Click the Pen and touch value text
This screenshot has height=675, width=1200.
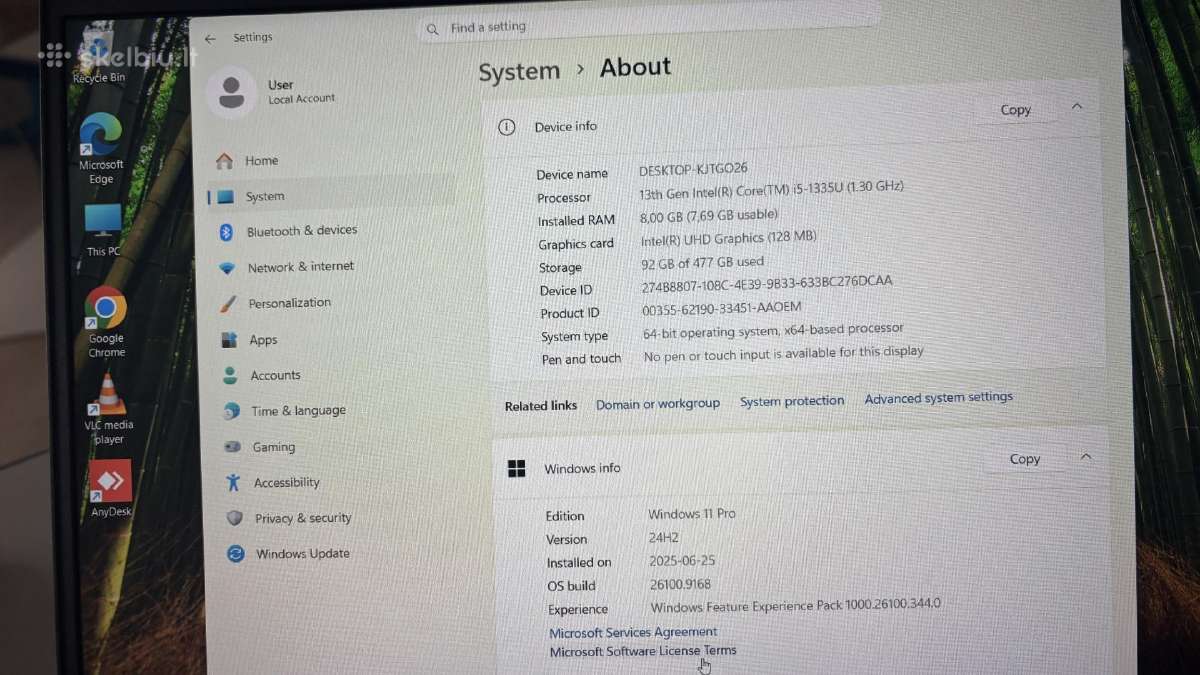click(x=783, y=353)
